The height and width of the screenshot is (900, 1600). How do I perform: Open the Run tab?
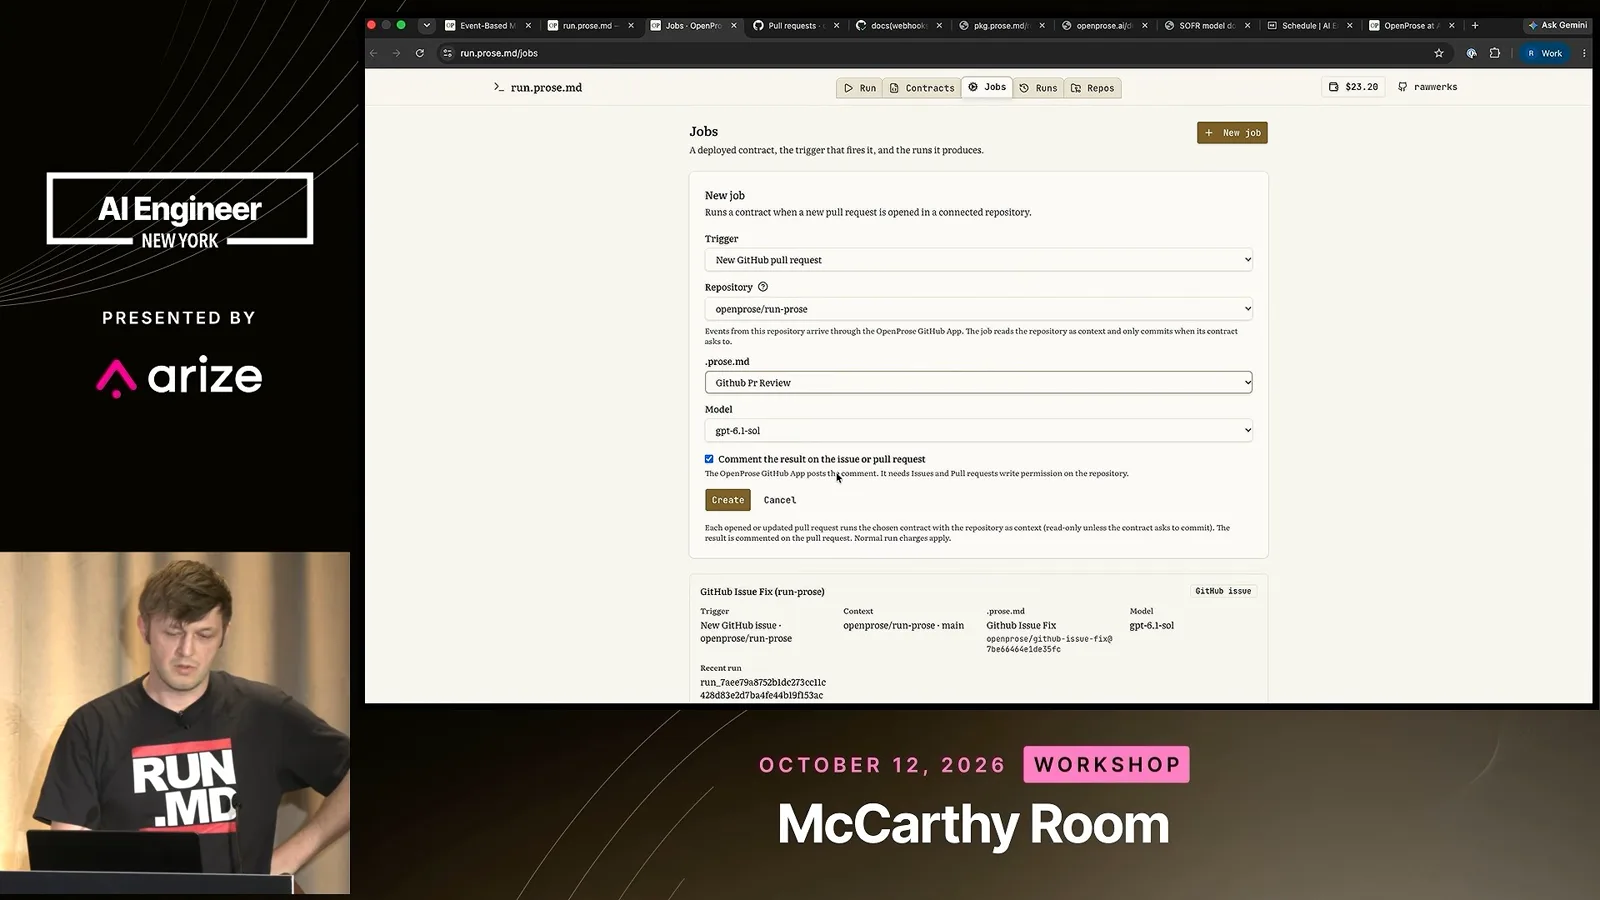[859, 88]
